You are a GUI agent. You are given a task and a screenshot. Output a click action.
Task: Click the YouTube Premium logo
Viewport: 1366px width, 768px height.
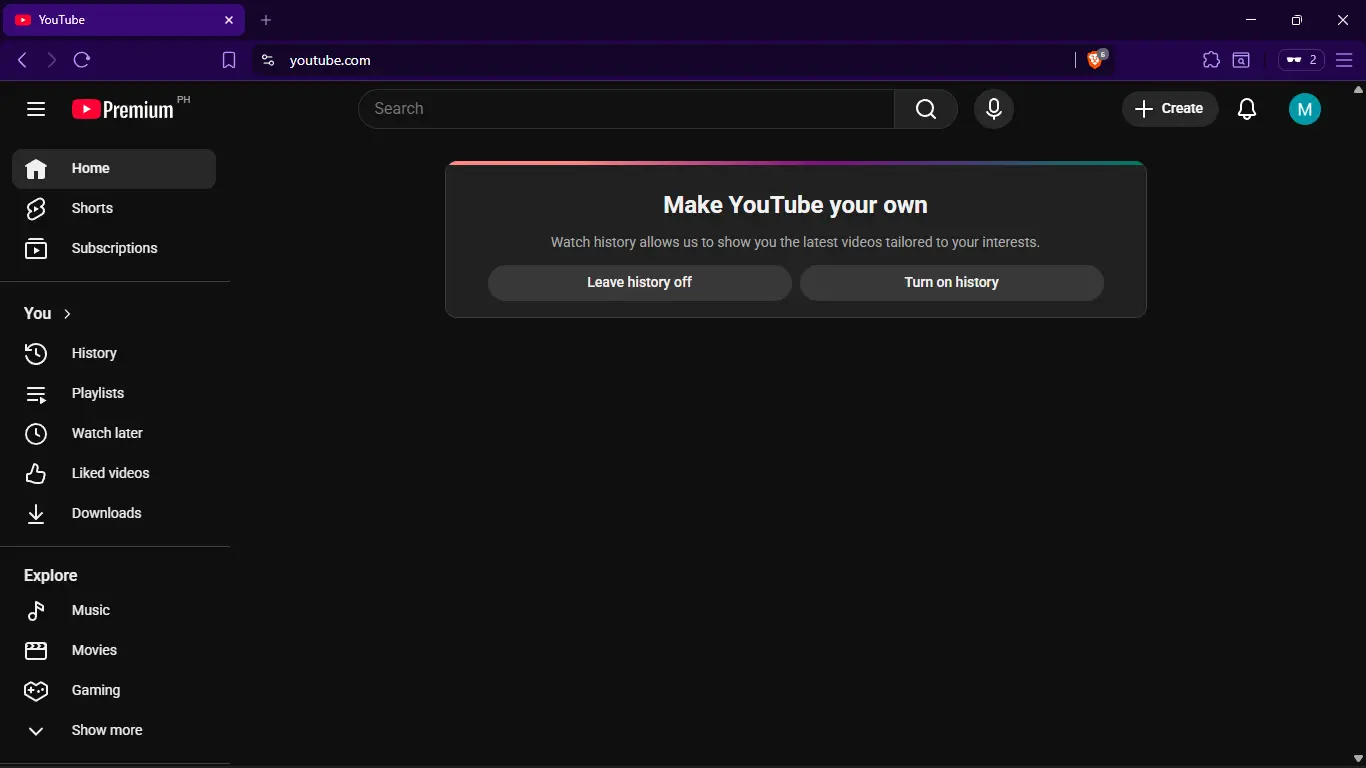[x=123, y=109]
